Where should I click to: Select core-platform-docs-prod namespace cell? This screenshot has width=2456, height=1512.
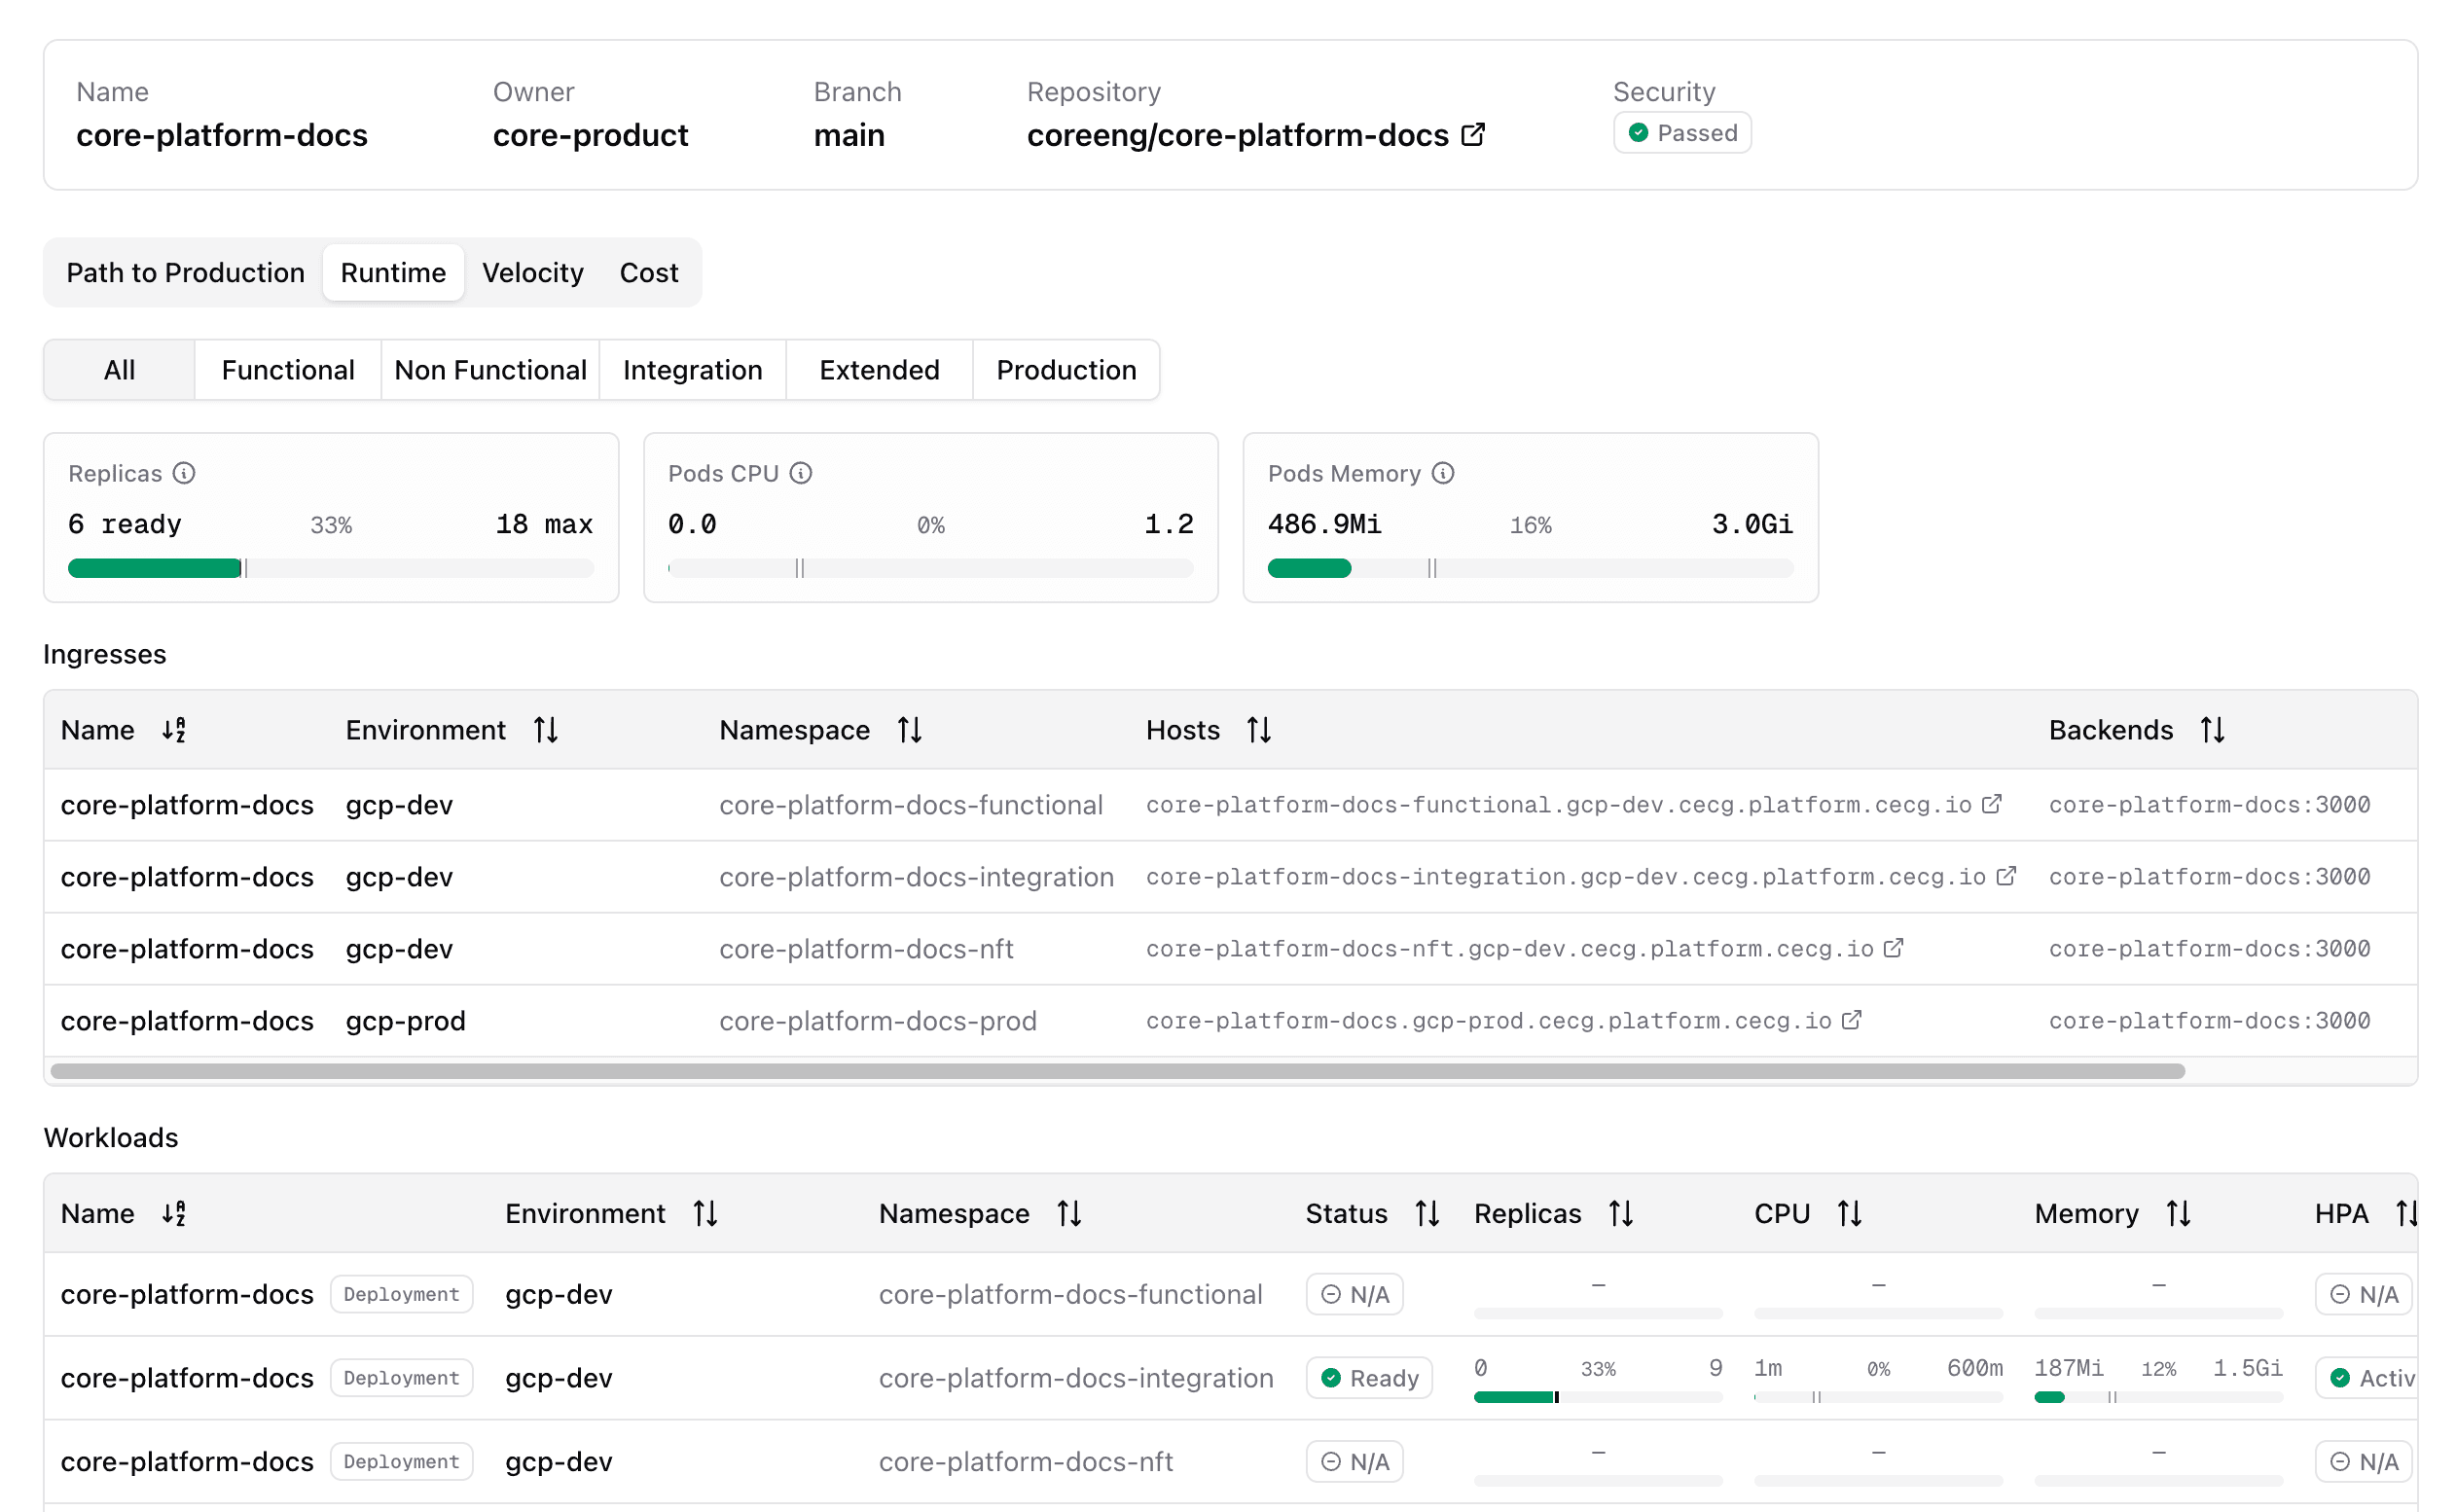coord(878,1021)
